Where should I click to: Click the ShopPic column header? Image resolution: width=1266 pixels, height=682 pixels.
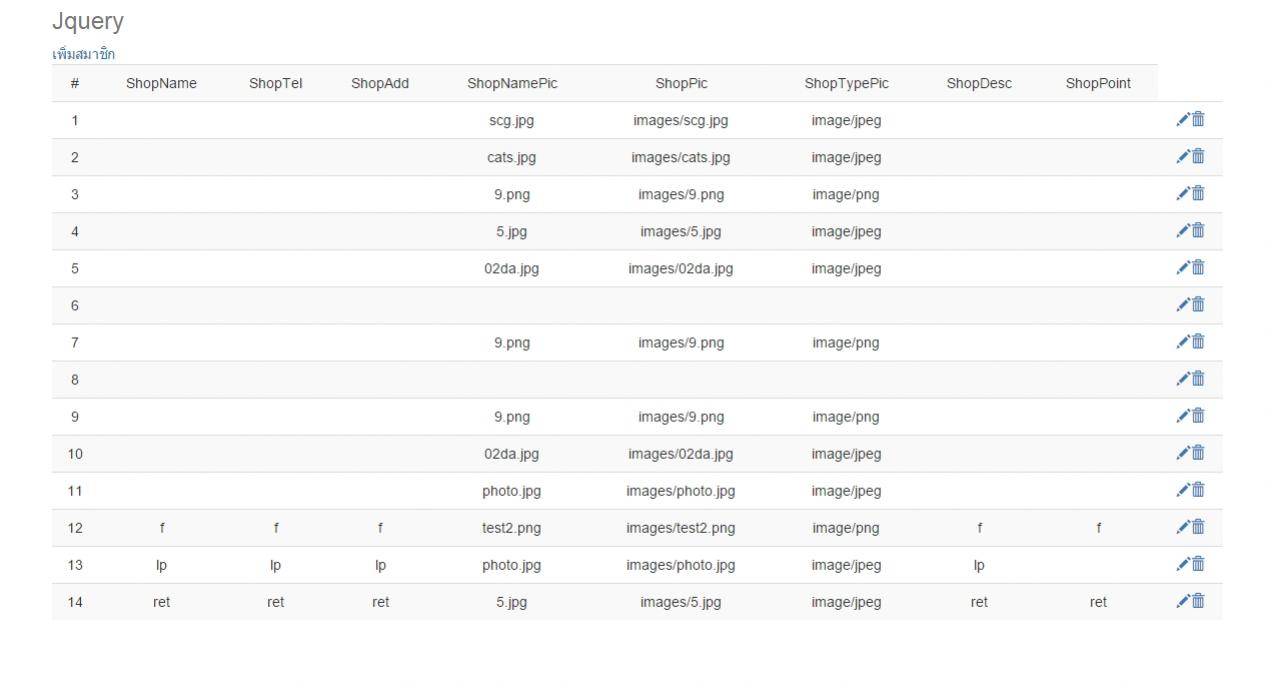coord(681,84)
